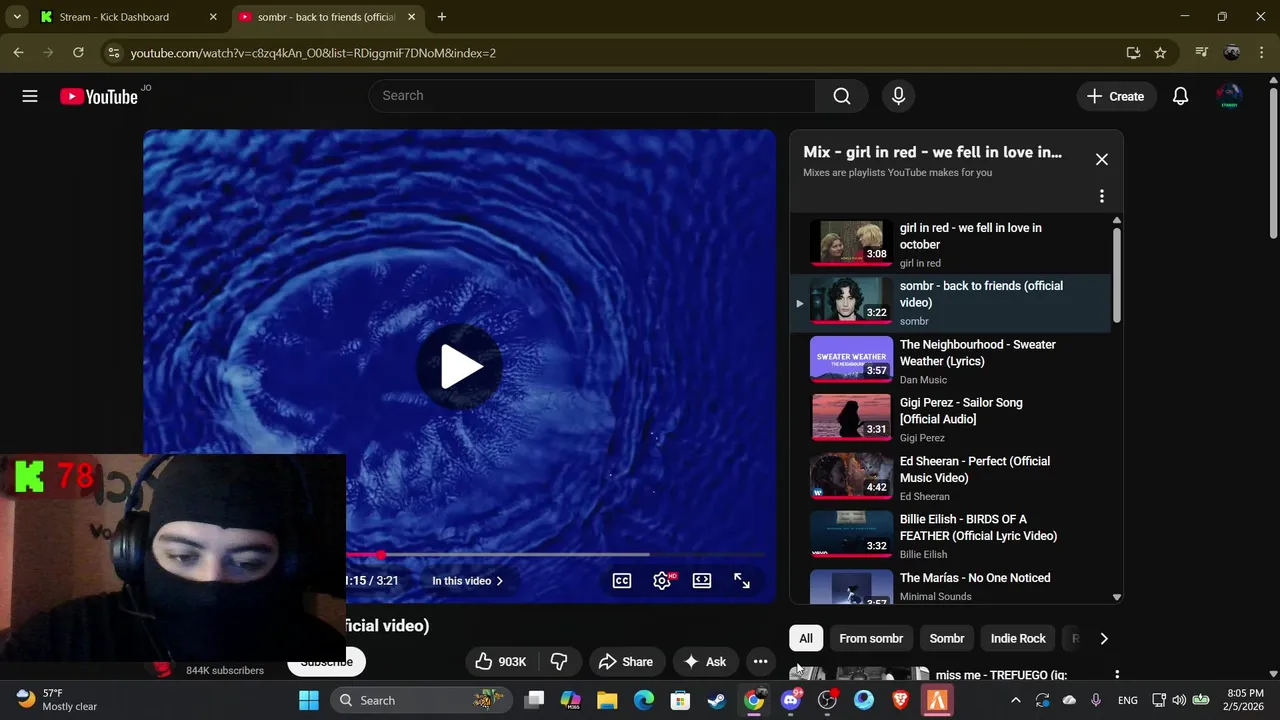Image resolution: width=1280 pixels, height=720 pixels.
Task: Close the 'sombr - back to friends' tab
Action: [x=411, y=17]
